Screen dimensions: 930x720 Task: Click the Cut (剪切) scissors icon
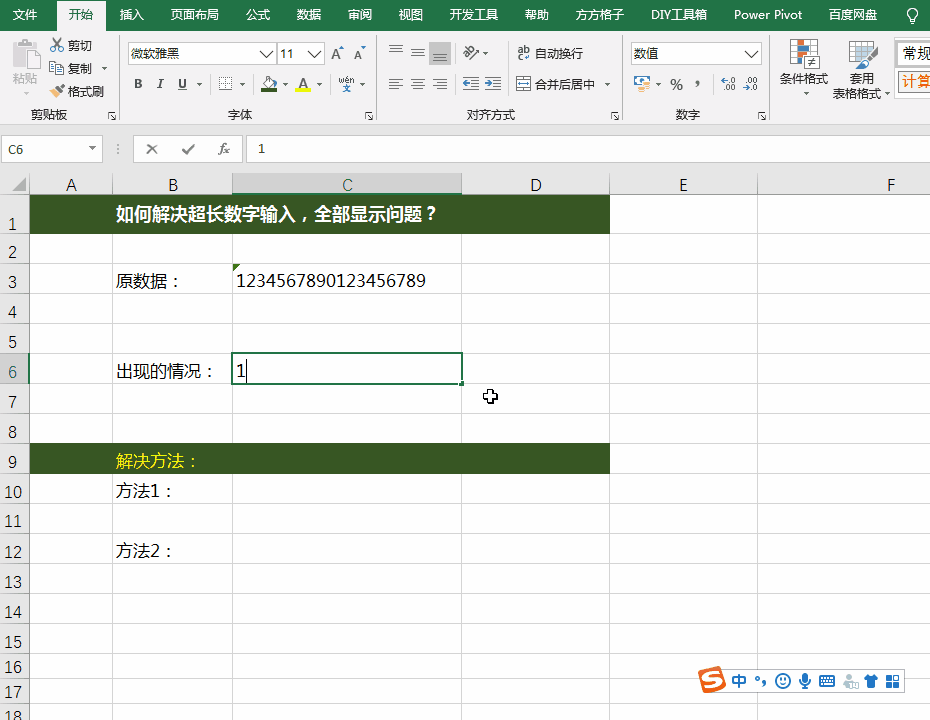(x=57, y=45)
